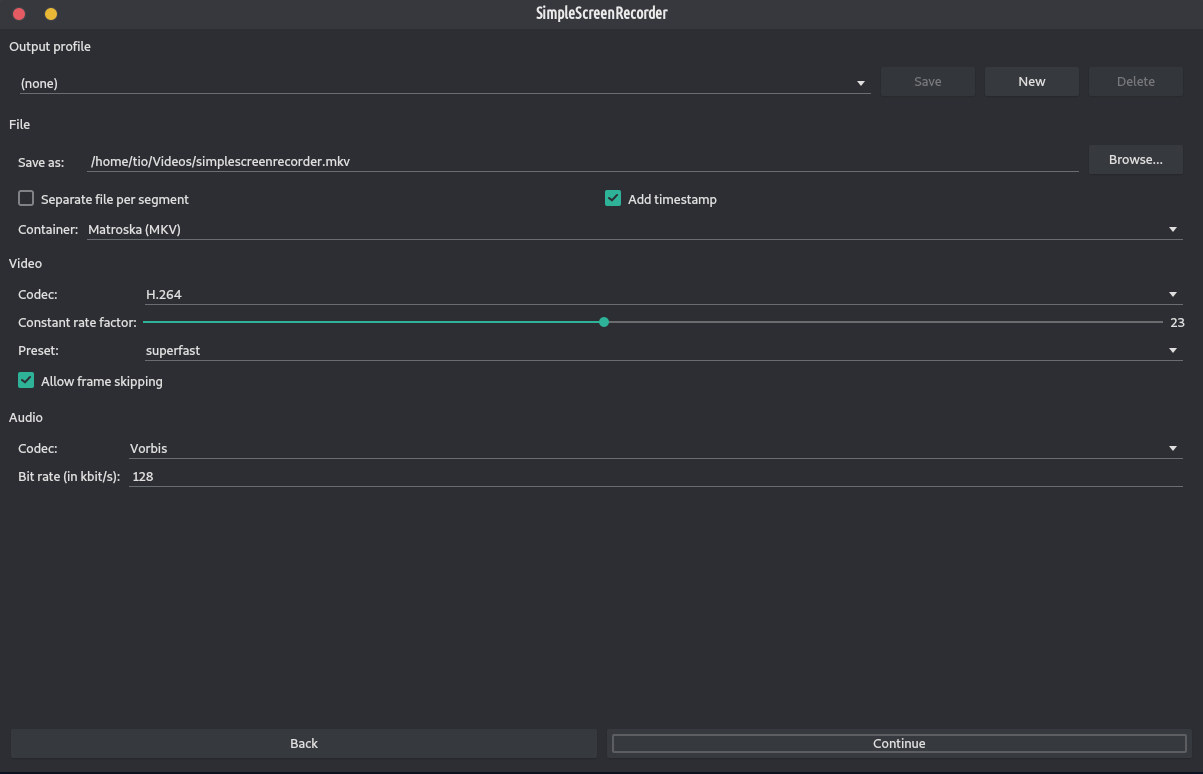Viewport: 1203px width, 774px height.
Task: Create a New output profile
Action: point(1031,82)
